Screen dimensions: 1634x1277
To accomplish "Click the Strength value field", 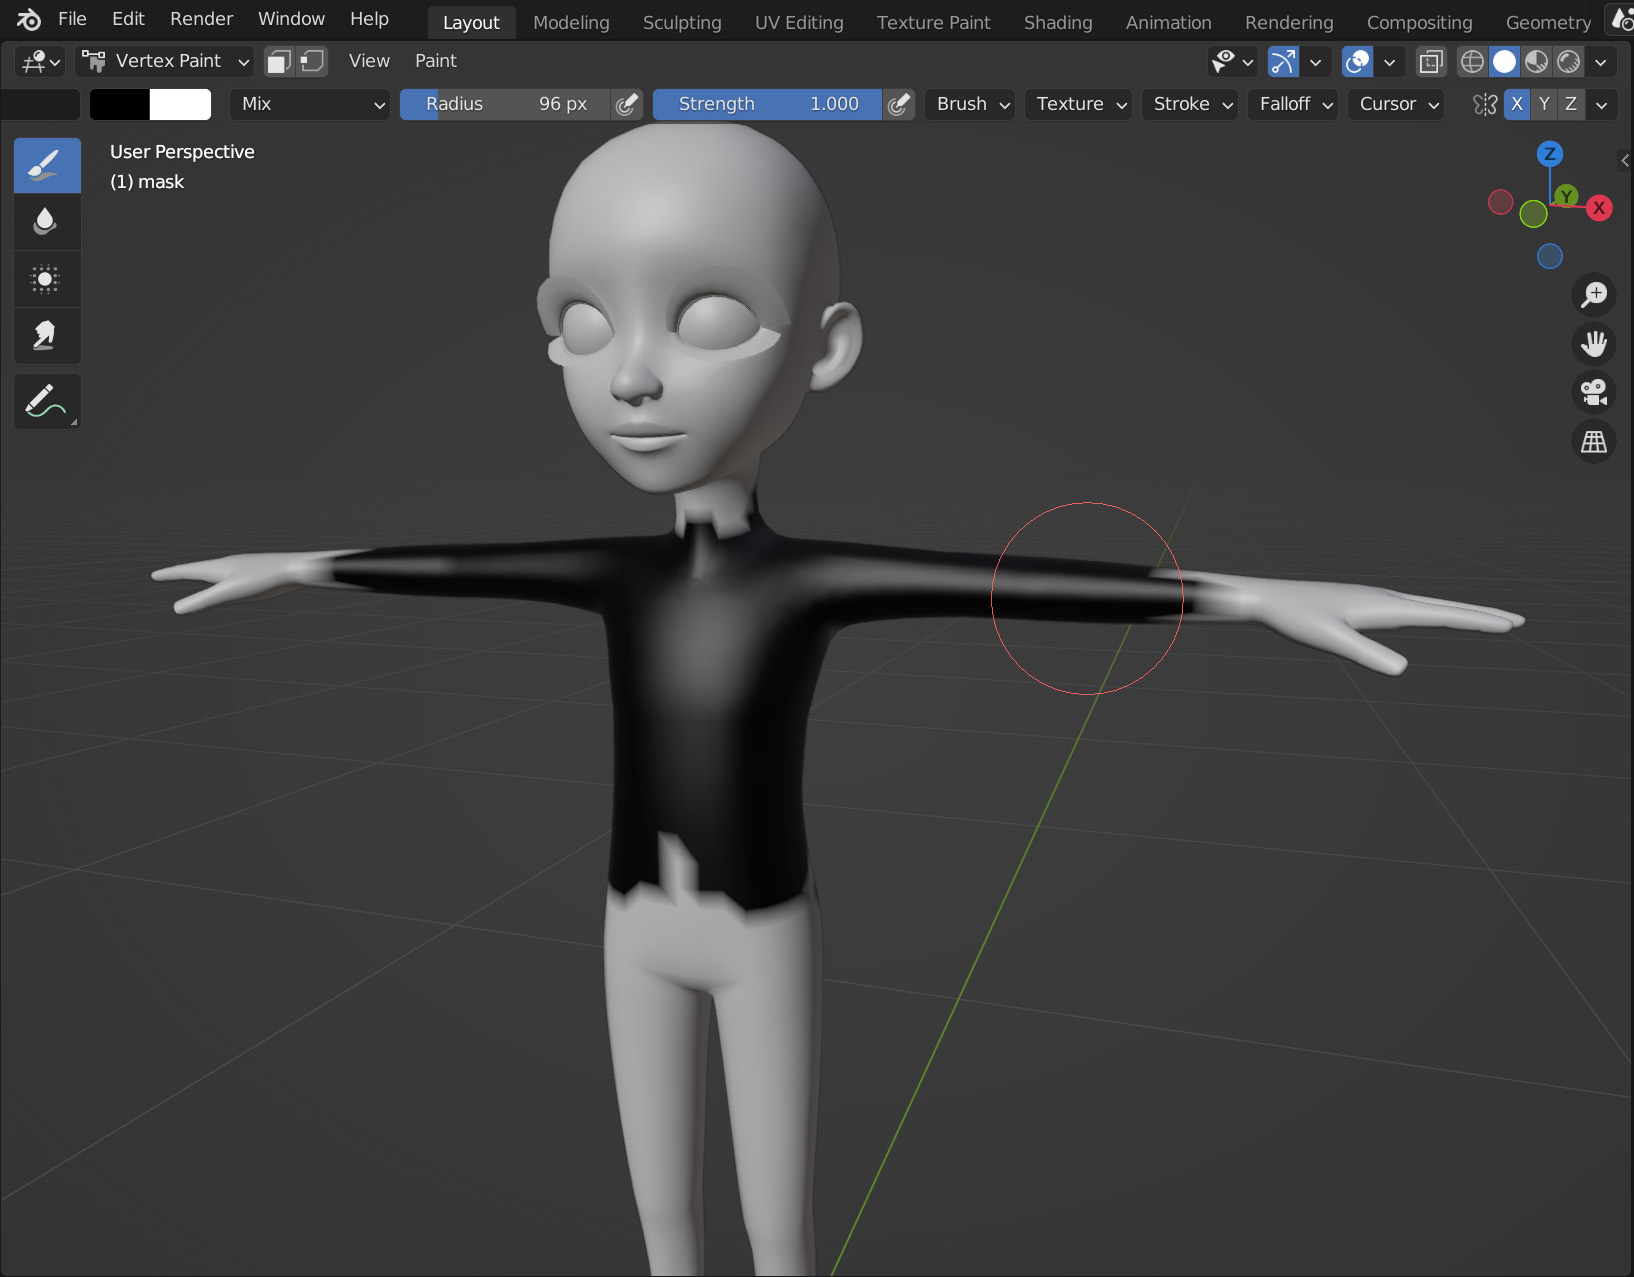I will point(767,104).
